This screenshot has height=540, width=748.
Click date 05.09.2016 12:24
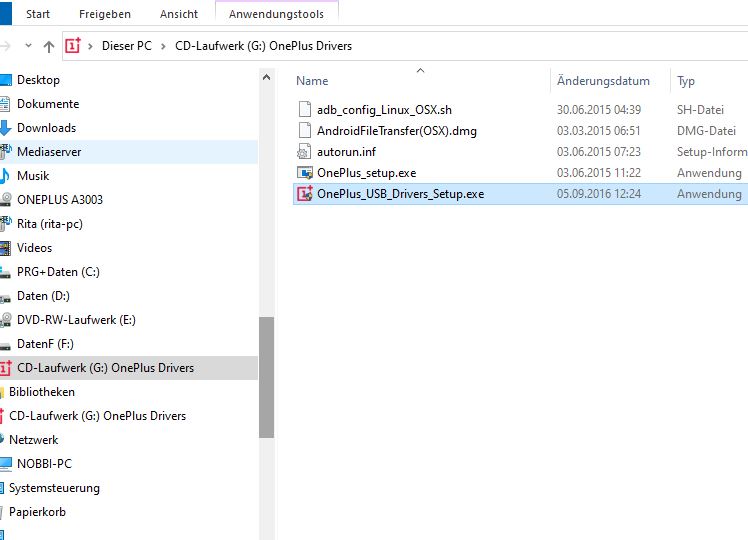coord(599,194)
